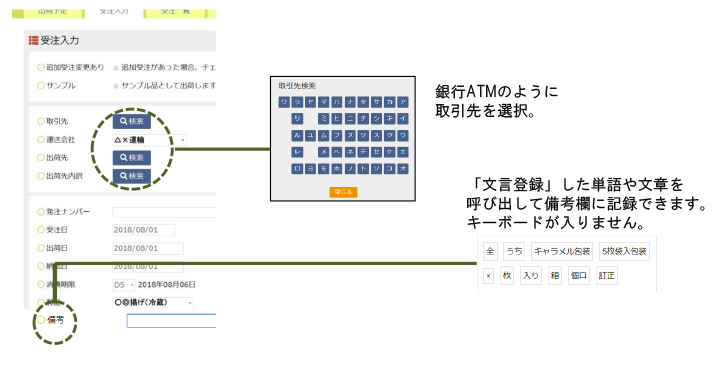Viewport: 714px width, 380px height.
Task: Check the サンプル品として出荷 checkbox
Action: 116,86
